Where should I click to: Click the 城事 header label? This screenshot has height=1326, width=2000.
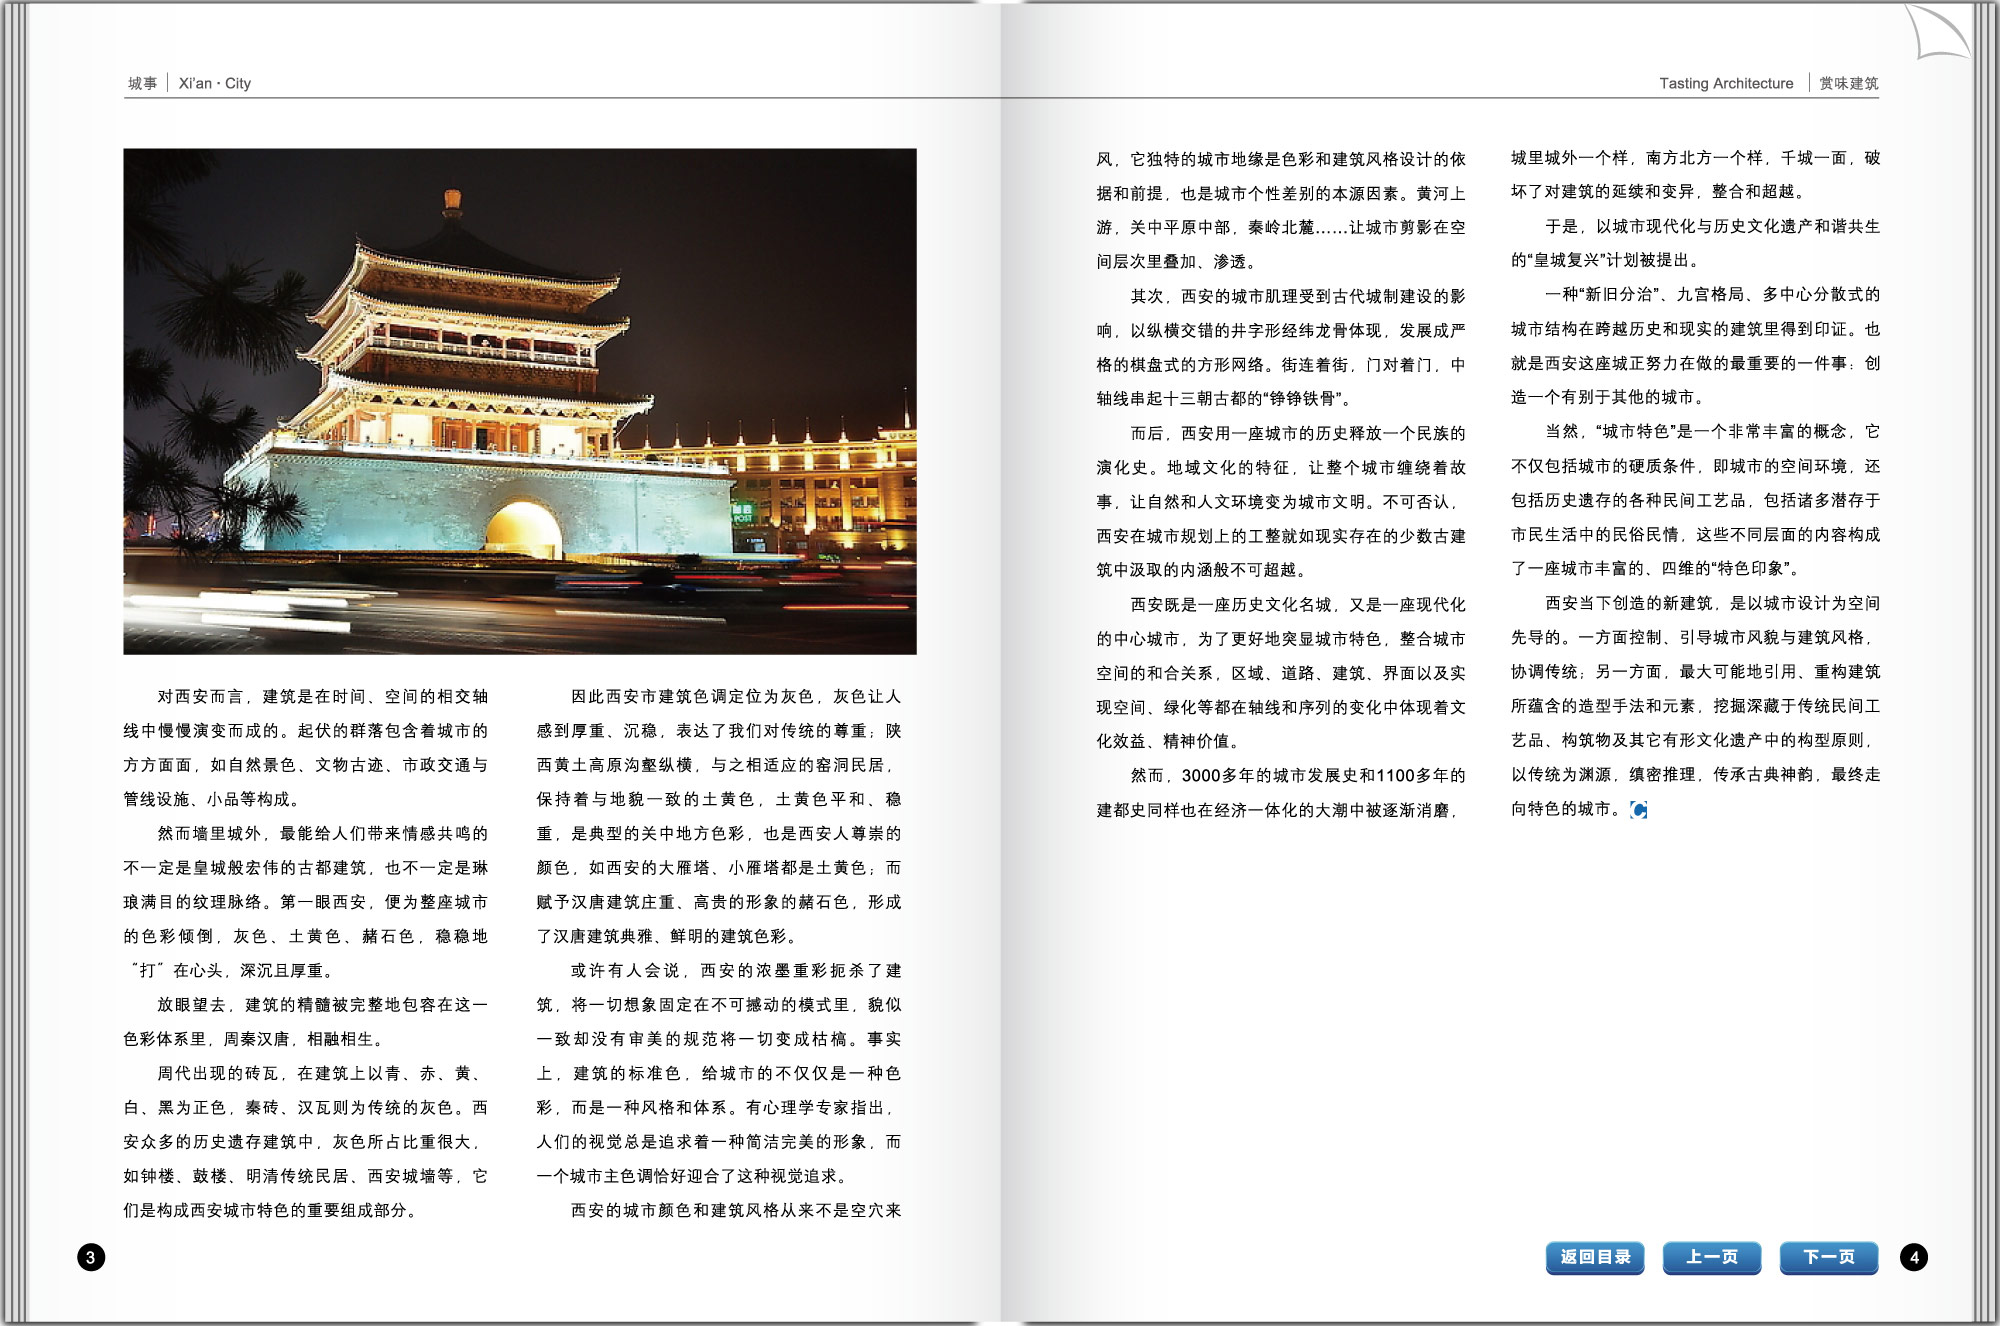(142, 83)
